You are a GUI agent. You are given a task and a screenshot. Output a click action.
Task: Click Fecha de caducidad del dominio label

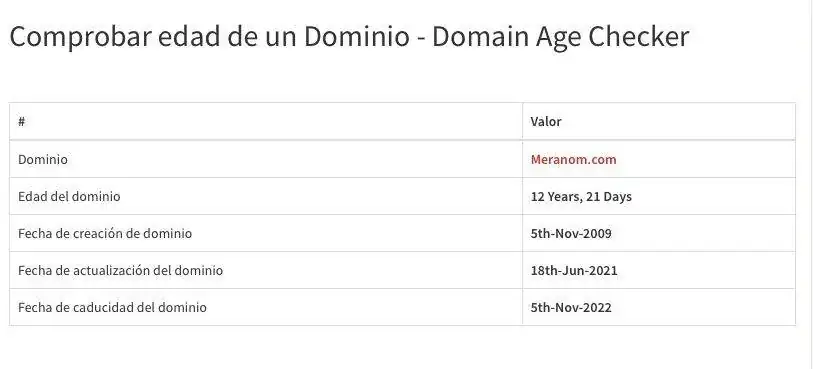click(x=112, y=307)
